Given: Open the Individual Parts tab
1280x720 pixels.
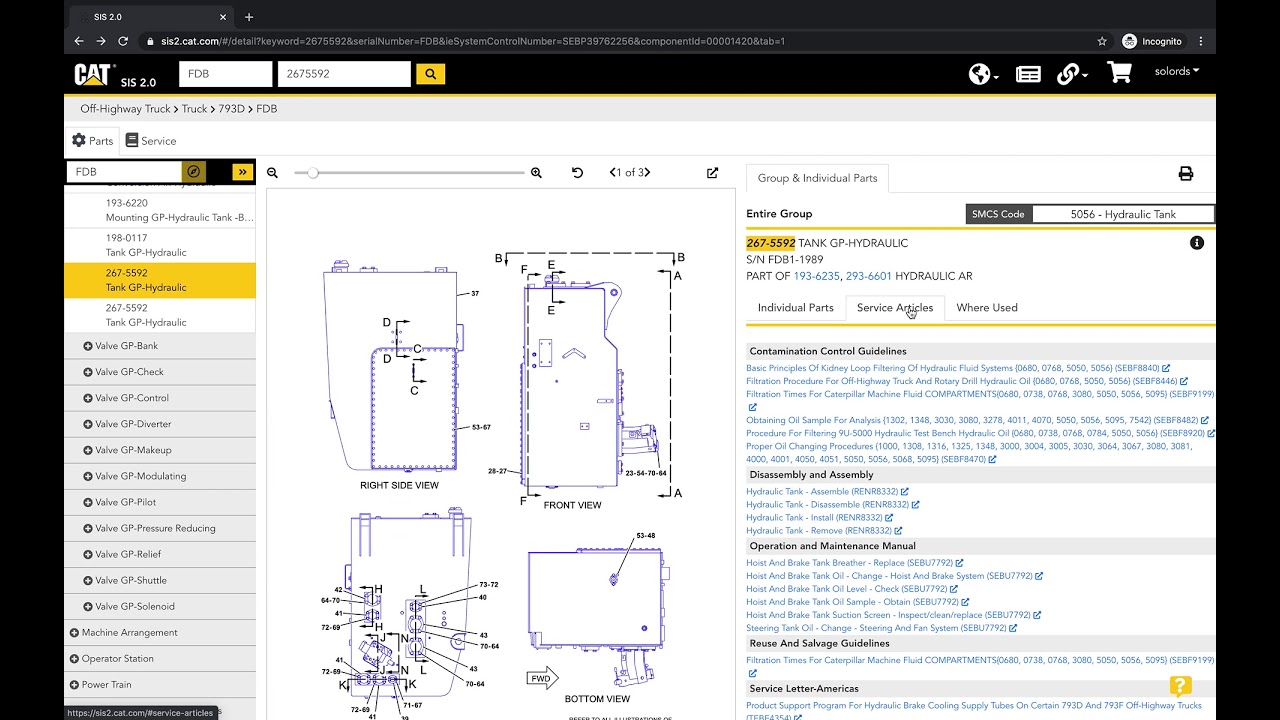Looking at the screenshot, I should coord(795,308).
